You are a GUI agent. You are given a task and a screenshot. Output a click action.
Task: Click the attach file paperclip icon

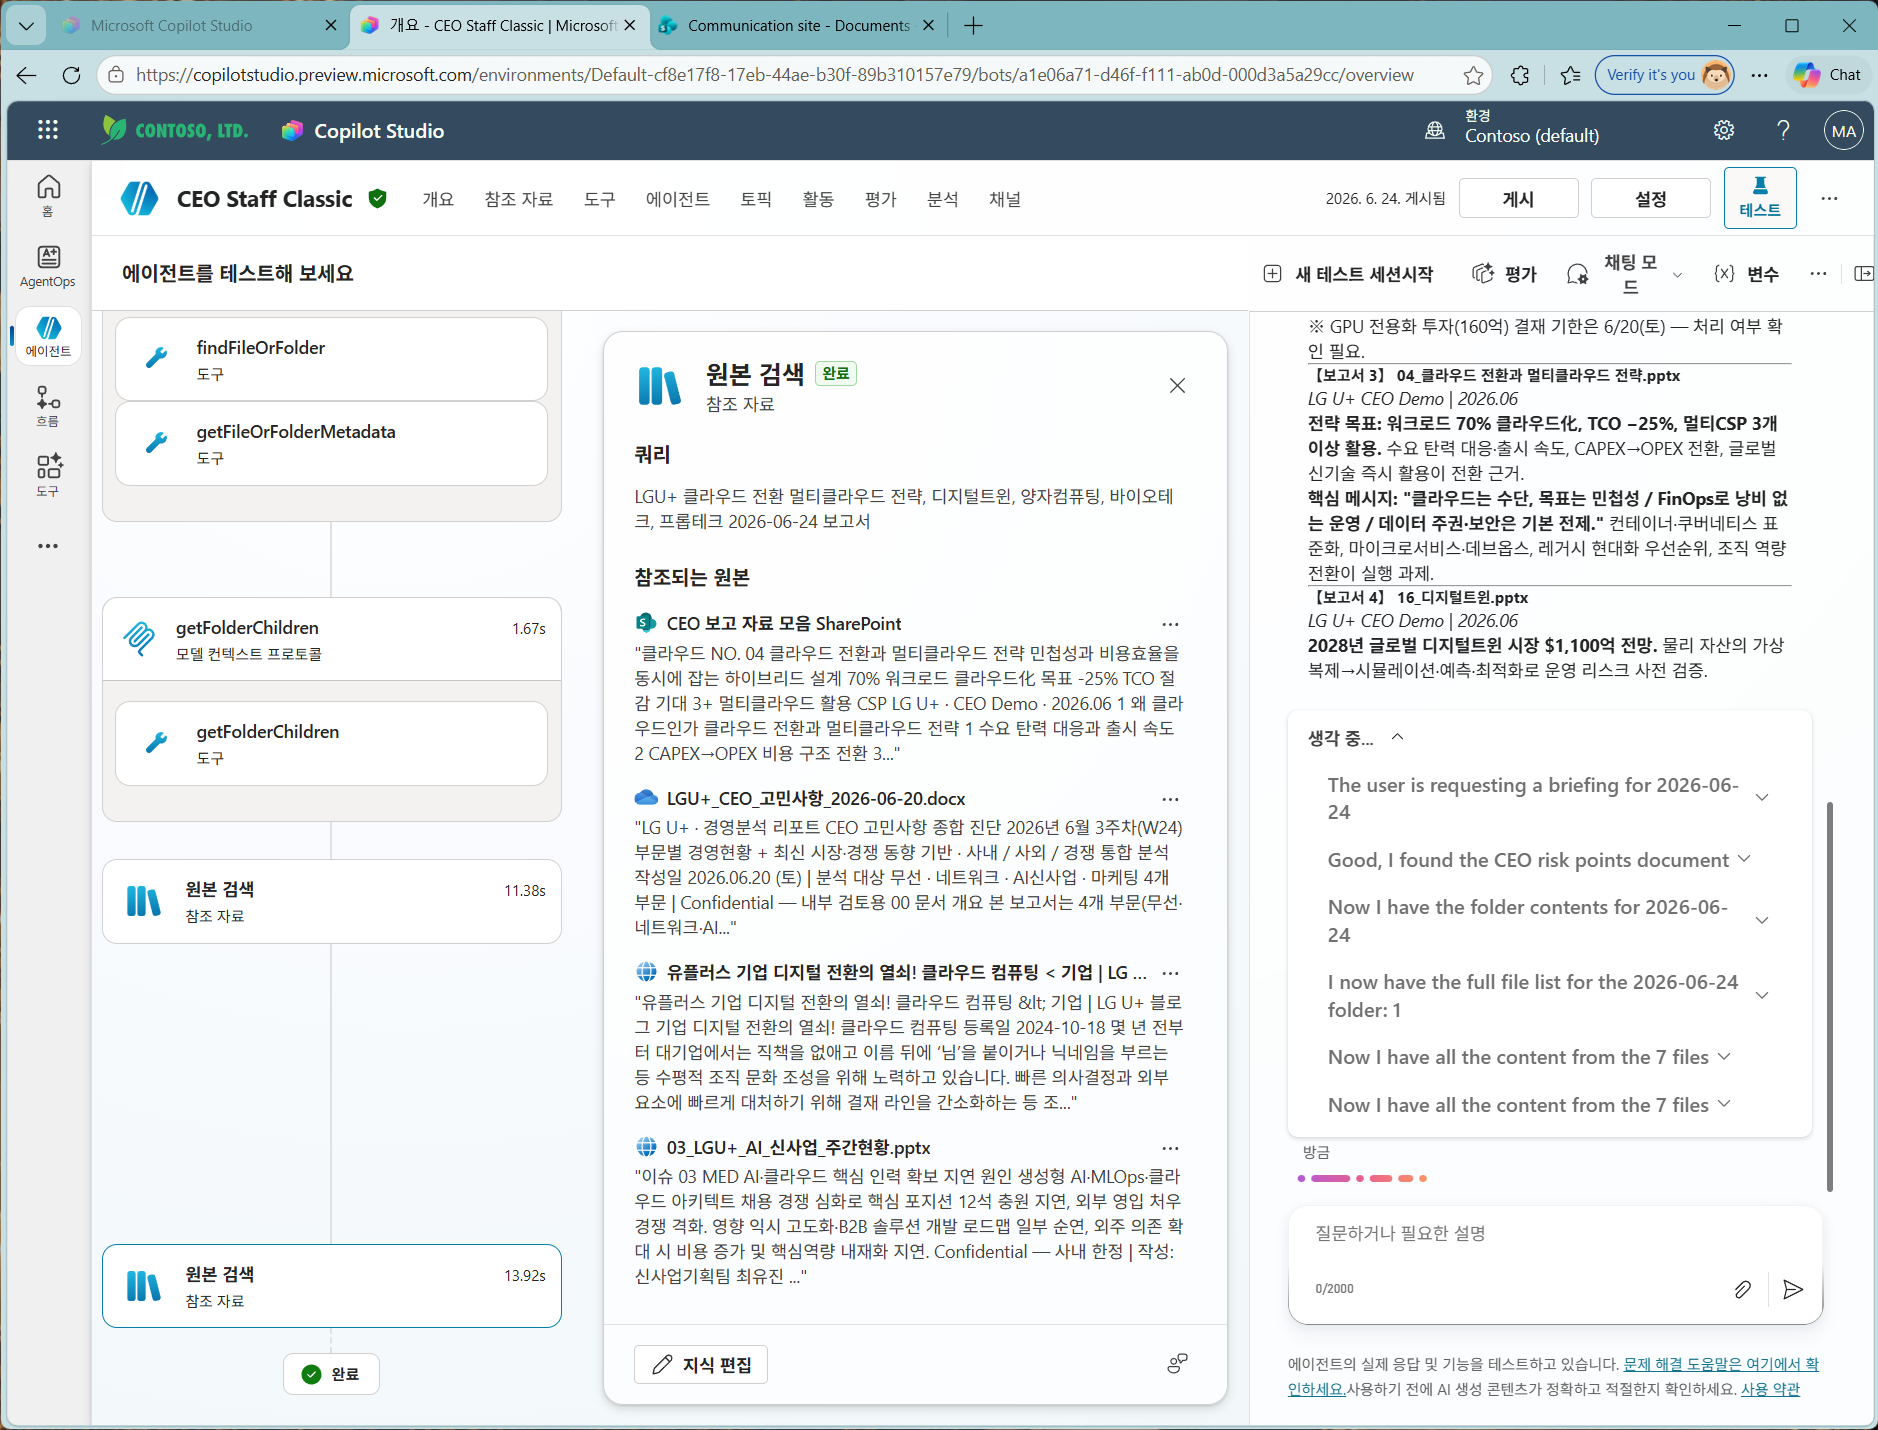(1742, 1289)
